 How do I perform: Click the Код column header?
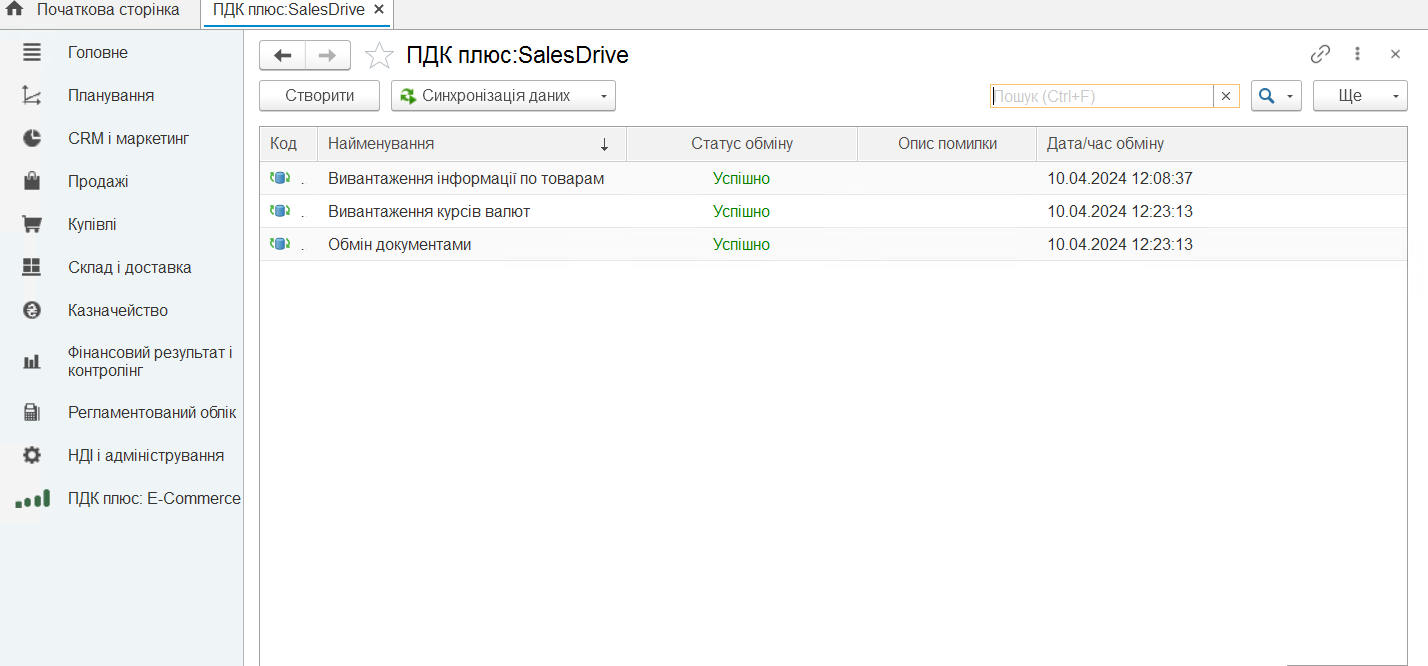[288, 144]
